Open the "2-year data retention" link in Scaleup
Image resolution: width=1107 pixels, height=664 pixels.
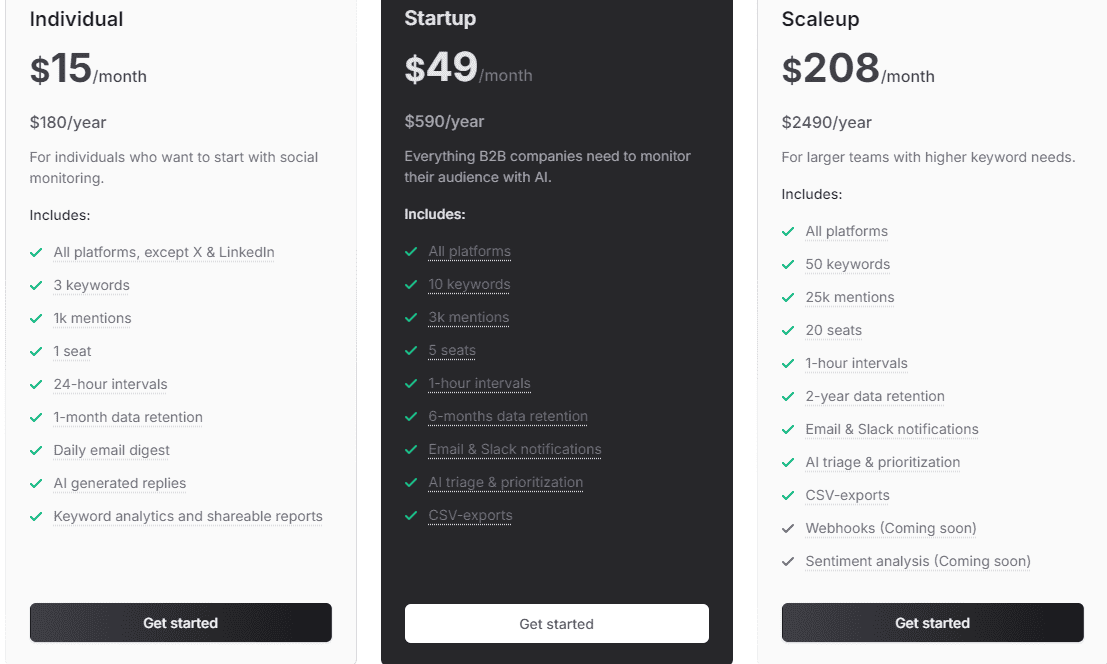point(874,396)
